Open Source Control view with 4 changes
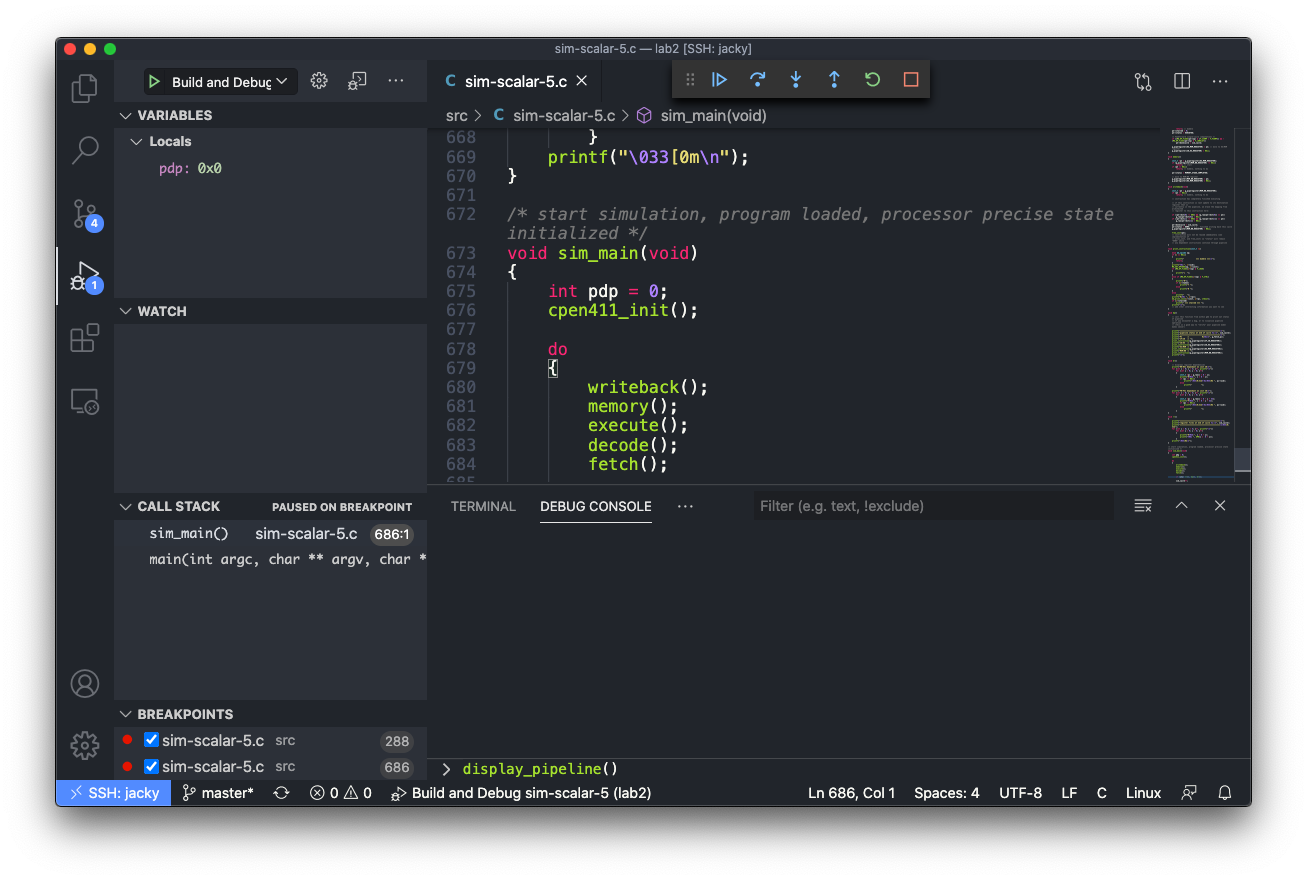This screenshot has height=880, width=1307. pos(85,213)
